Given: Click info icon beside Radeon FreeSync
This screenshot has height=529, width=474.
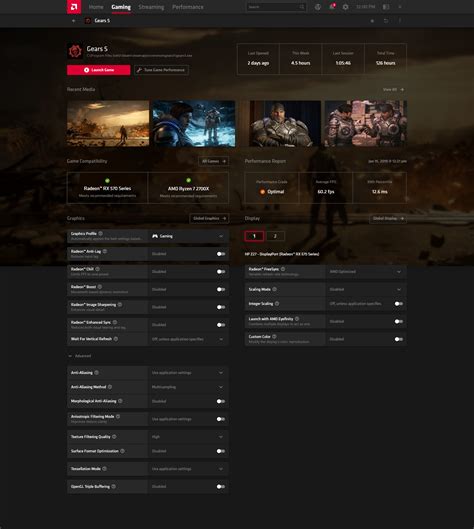Looking at the screenshot, I should (x=283, y=269).
